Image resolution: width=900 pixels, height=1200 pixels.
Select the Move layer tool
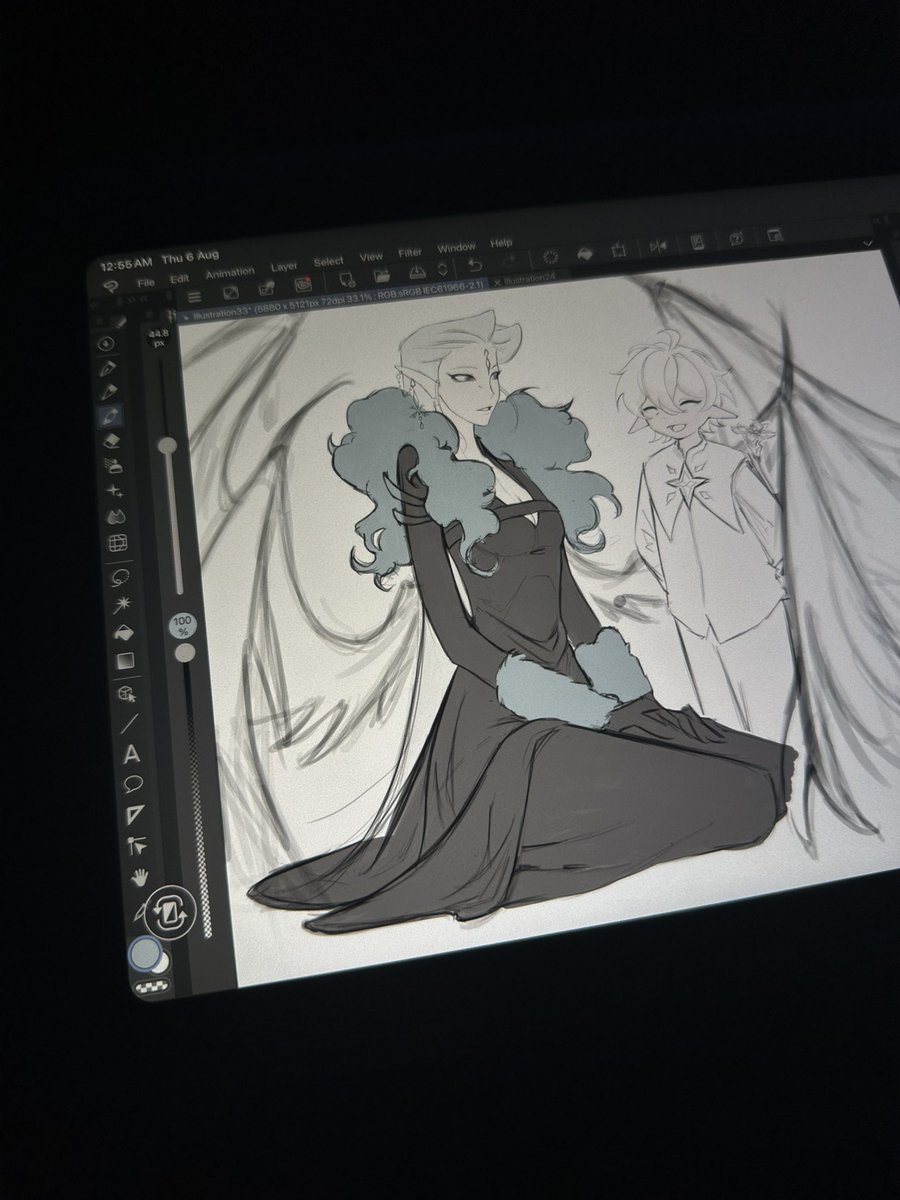tap(137, 845)
